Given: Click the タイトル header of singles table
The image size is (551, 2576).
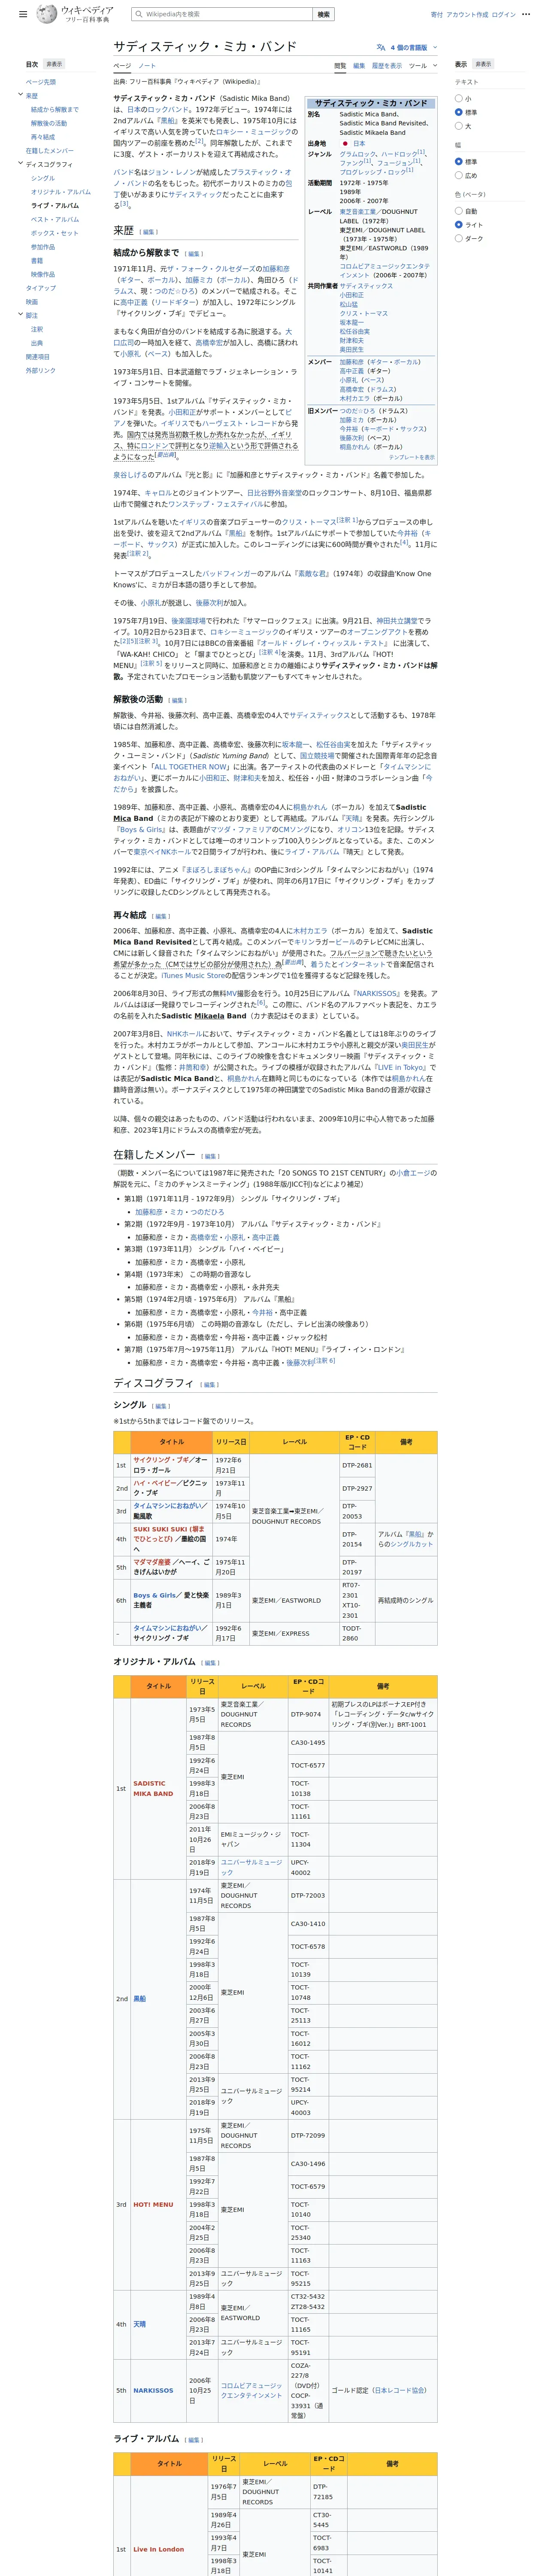Looking at the screenshot, I should tap(172, 1442).
